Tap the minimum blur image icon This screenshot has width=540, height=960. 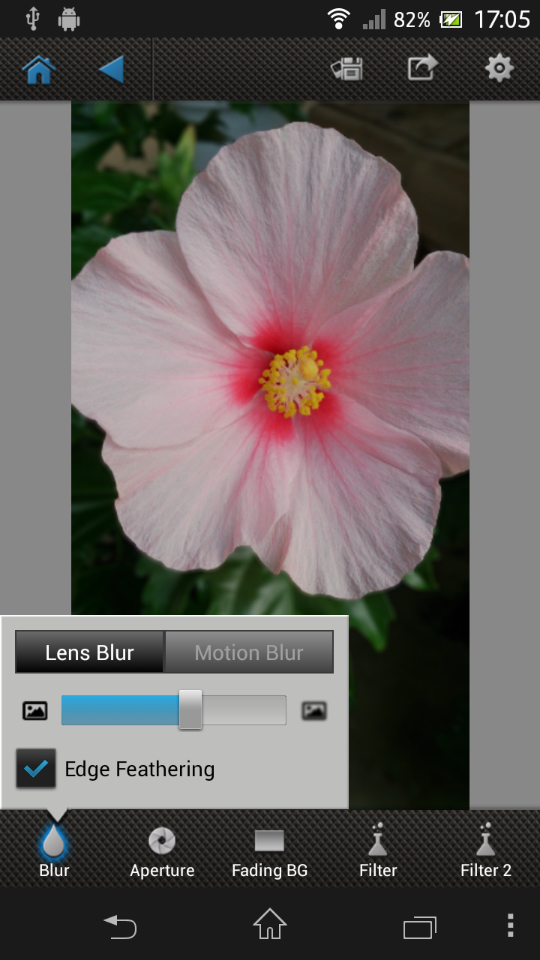[x=35, y=711]
